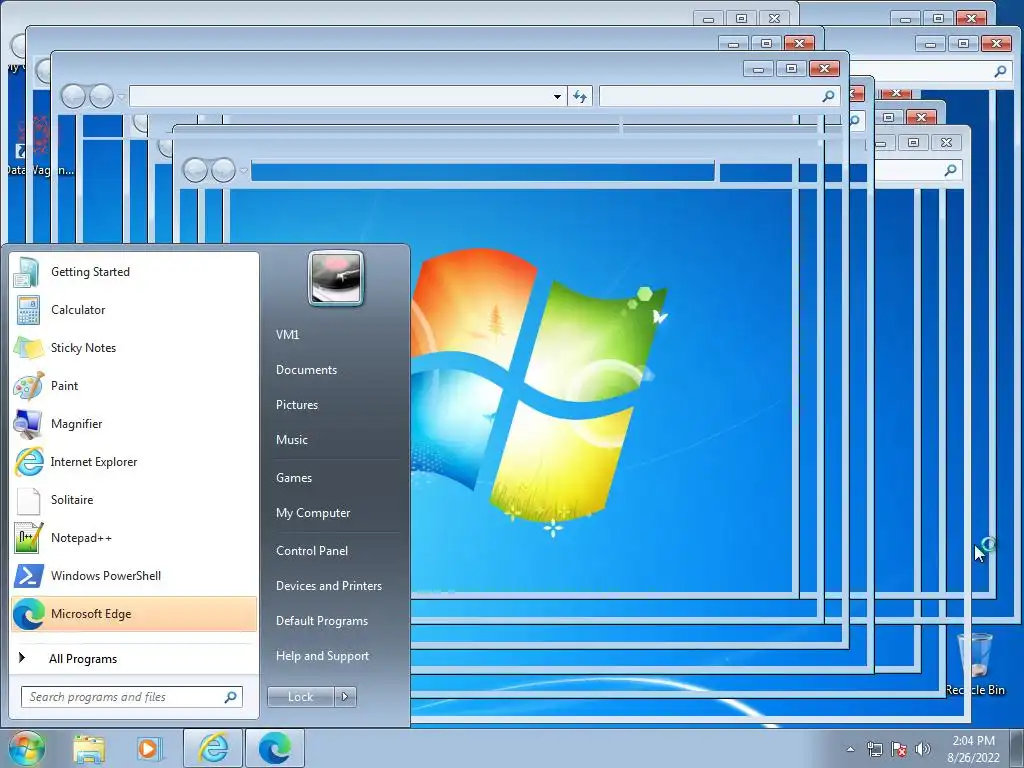Open the VM1 user folder
This screenshot has width=1024, height=768.
pos(287,334)
